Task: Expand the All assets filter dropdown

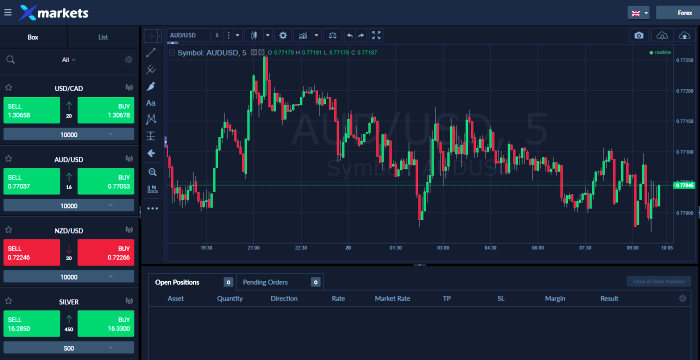Action: [69, 60]
